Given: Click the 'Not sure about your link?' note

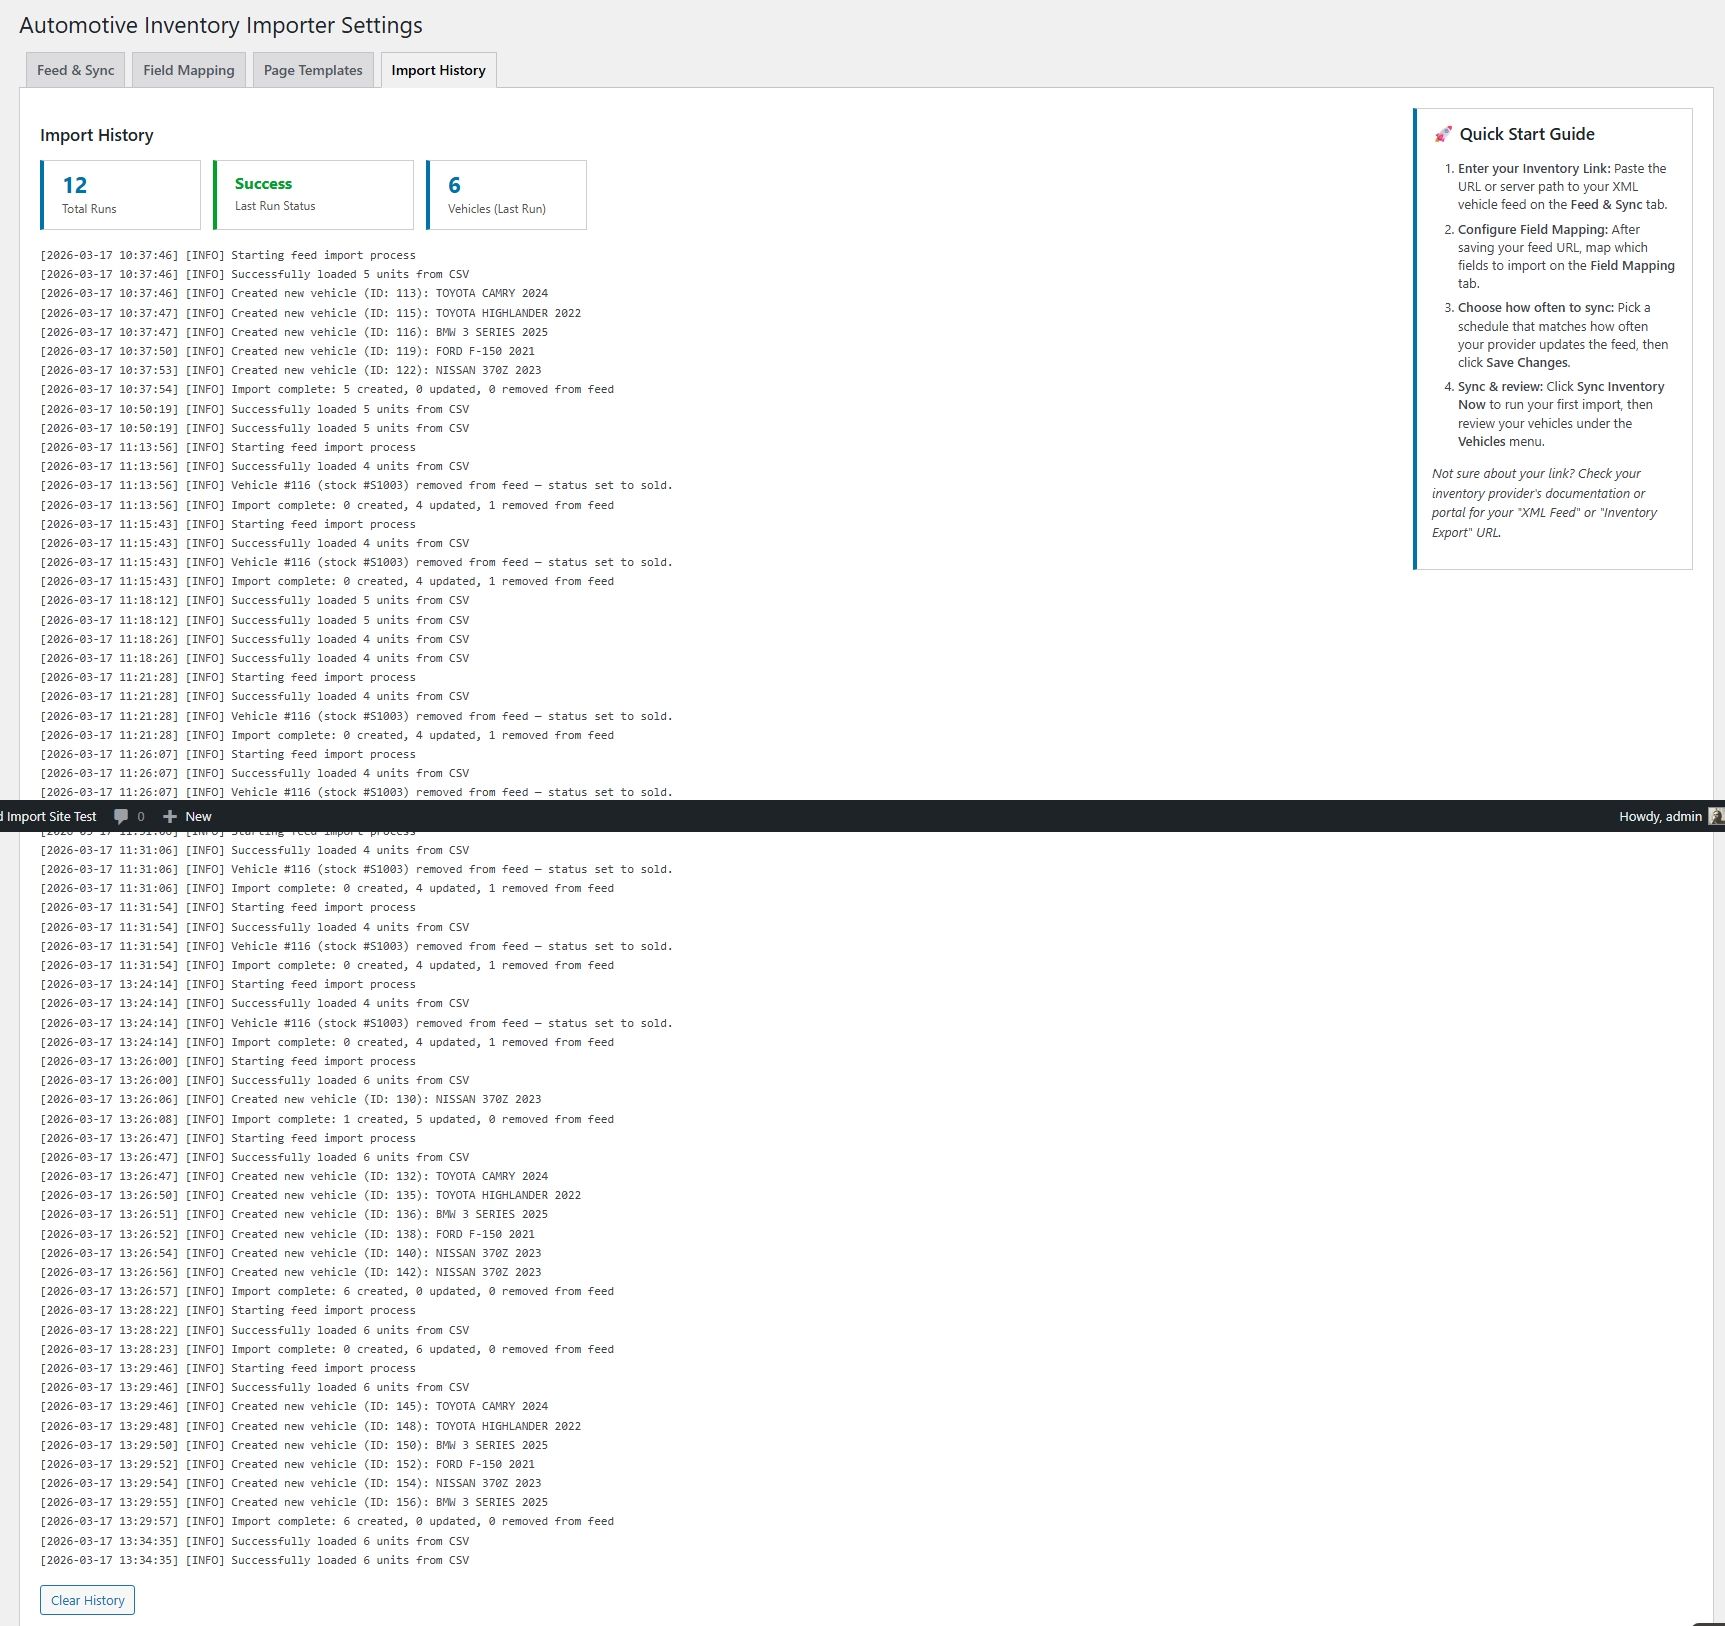Looking at the screenshot, I should pyautogui.click(x=1543, y=503).
